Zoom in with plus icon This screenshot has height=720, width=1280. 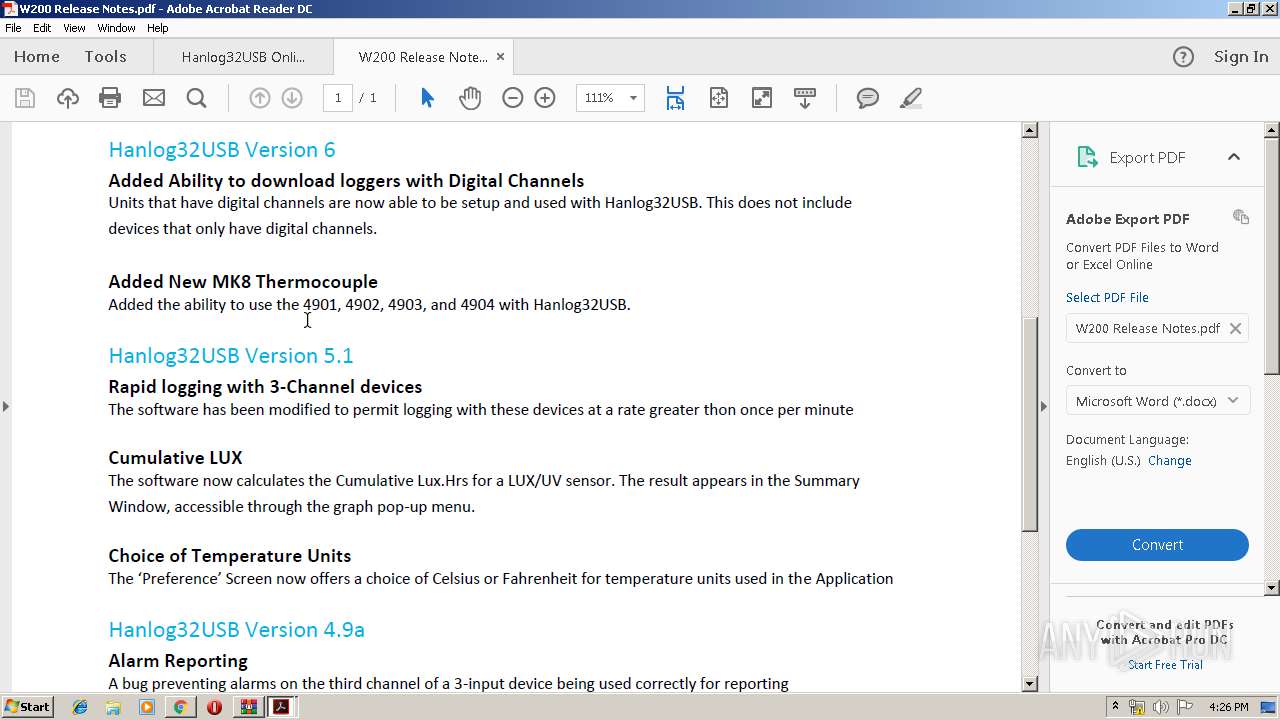[545, 98]
